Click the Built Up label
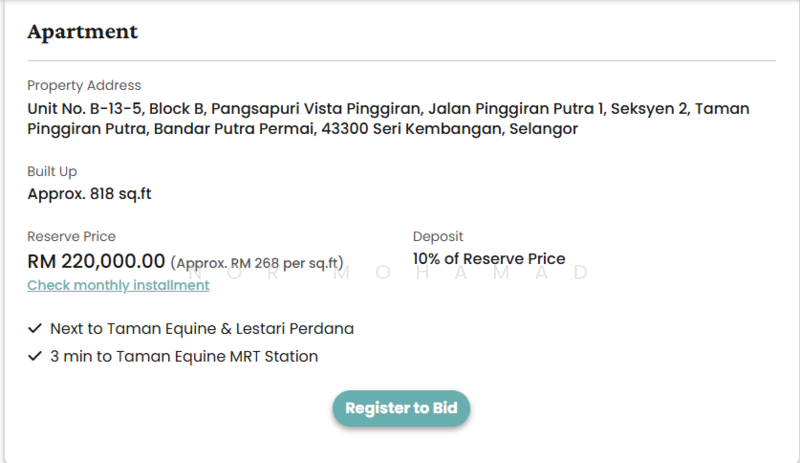This screenshot has width=800, height=463. point(52,172)
